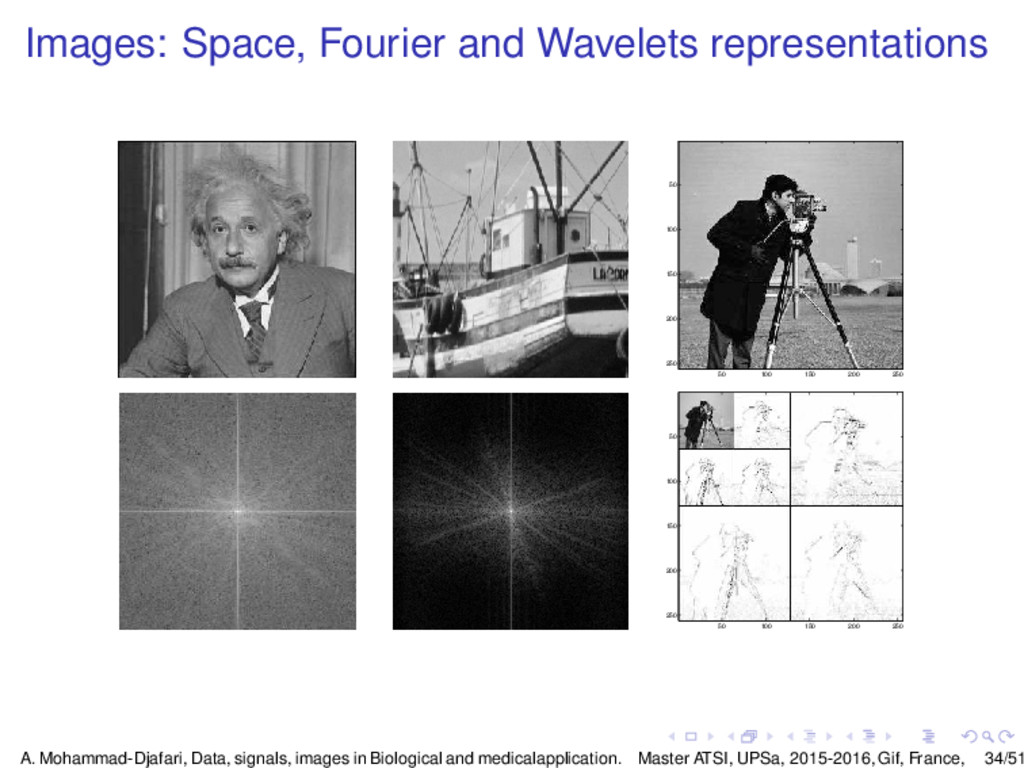Viewport: 1024px width, 768px height.
Task: Click next subsection arrow
Action: (829, 737)
